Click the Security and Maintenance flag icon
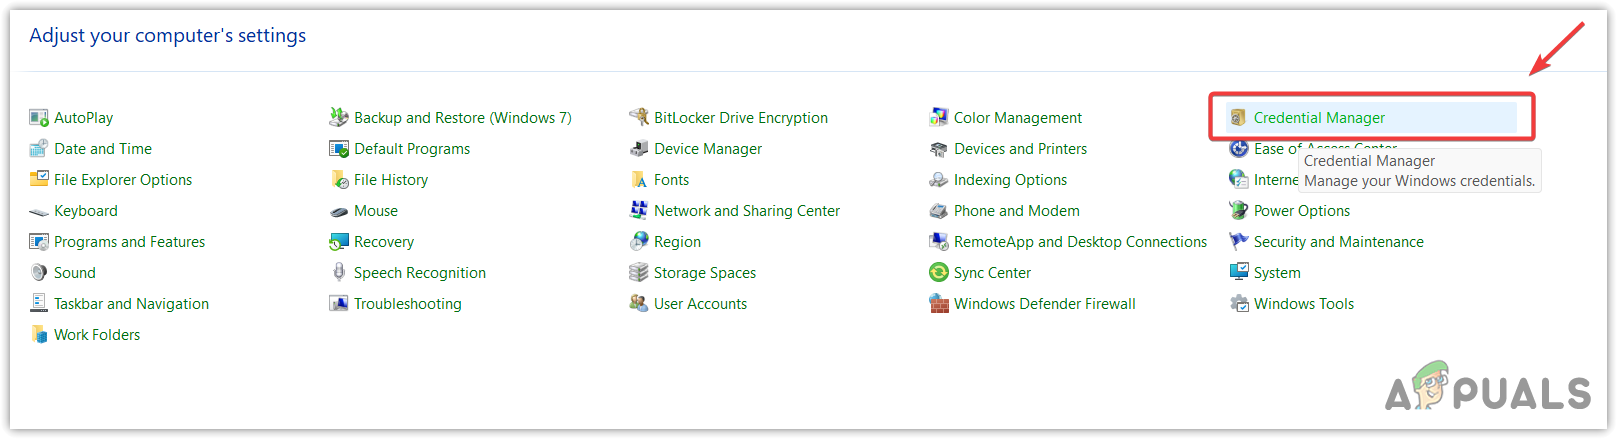This screenshot has width=1617, height=439. pyautogui.click(x=1239, y=241)
